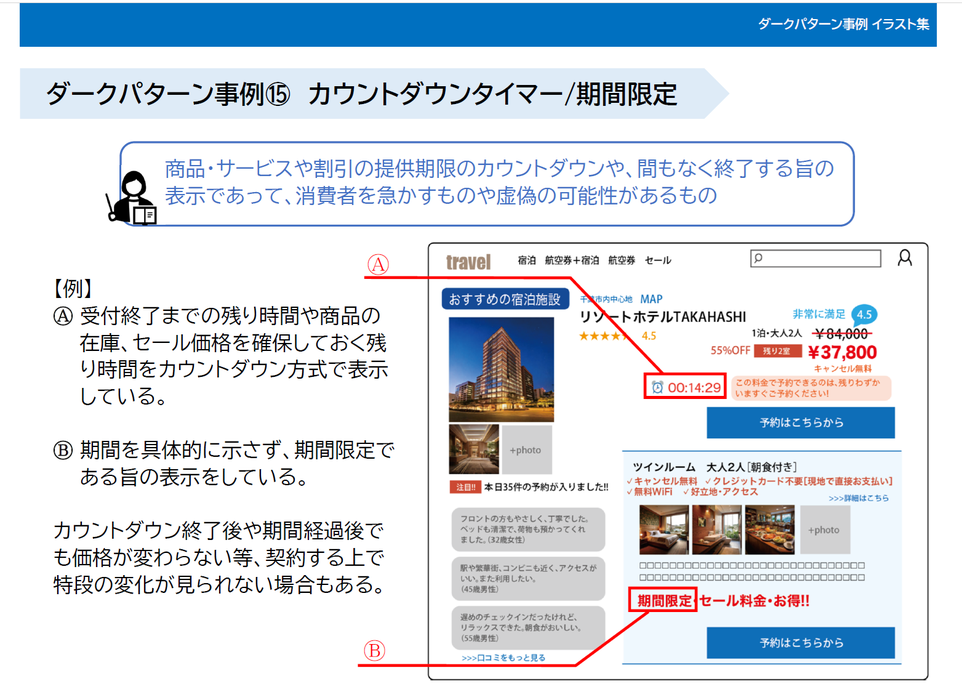Screen dimensions: 962x689
Task: Click the room photo with the window view
Action: click(x=717, y=530)
